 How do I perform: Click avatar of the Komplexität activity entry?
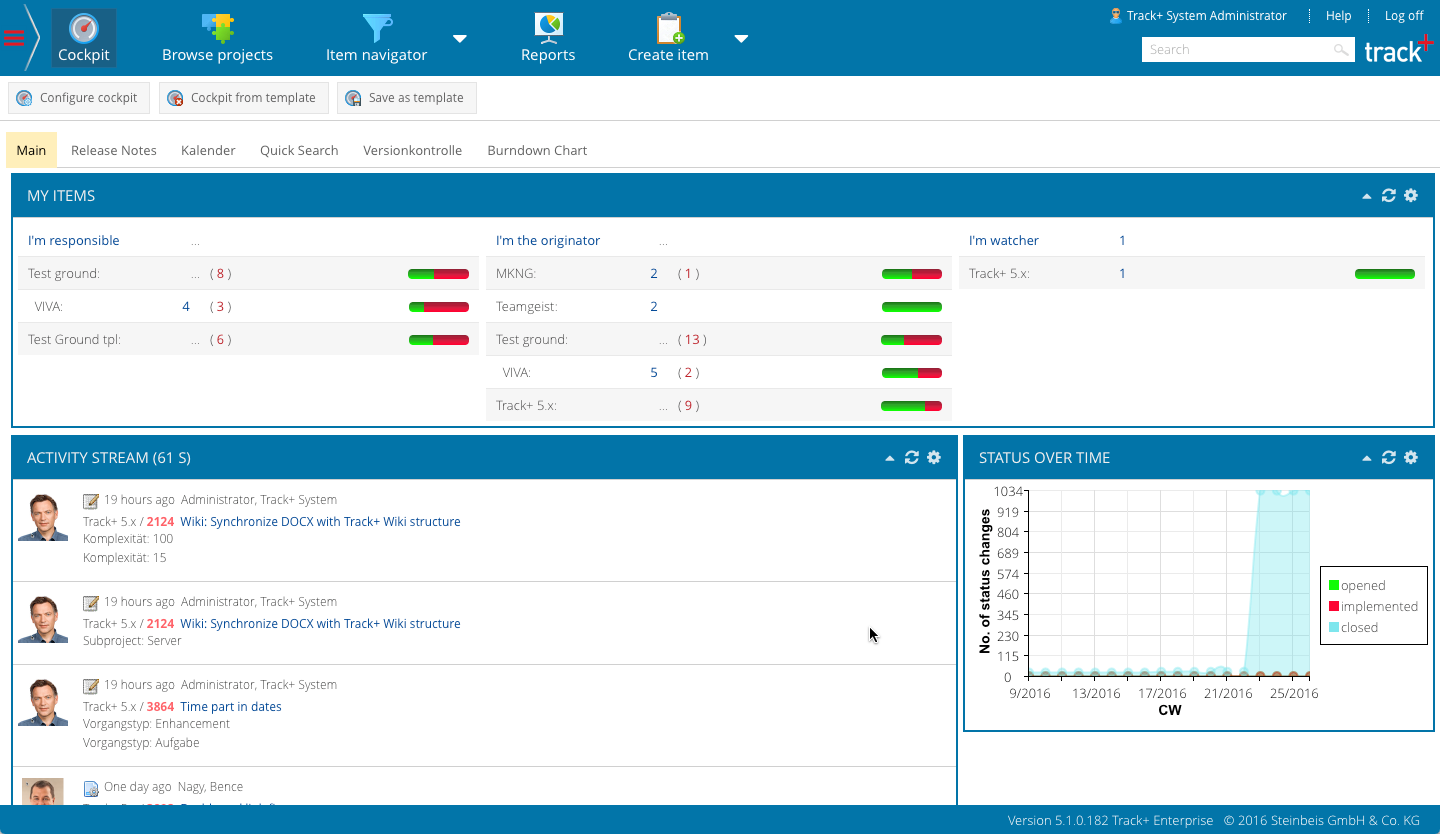pyautogui.click(x=43, y=518)
